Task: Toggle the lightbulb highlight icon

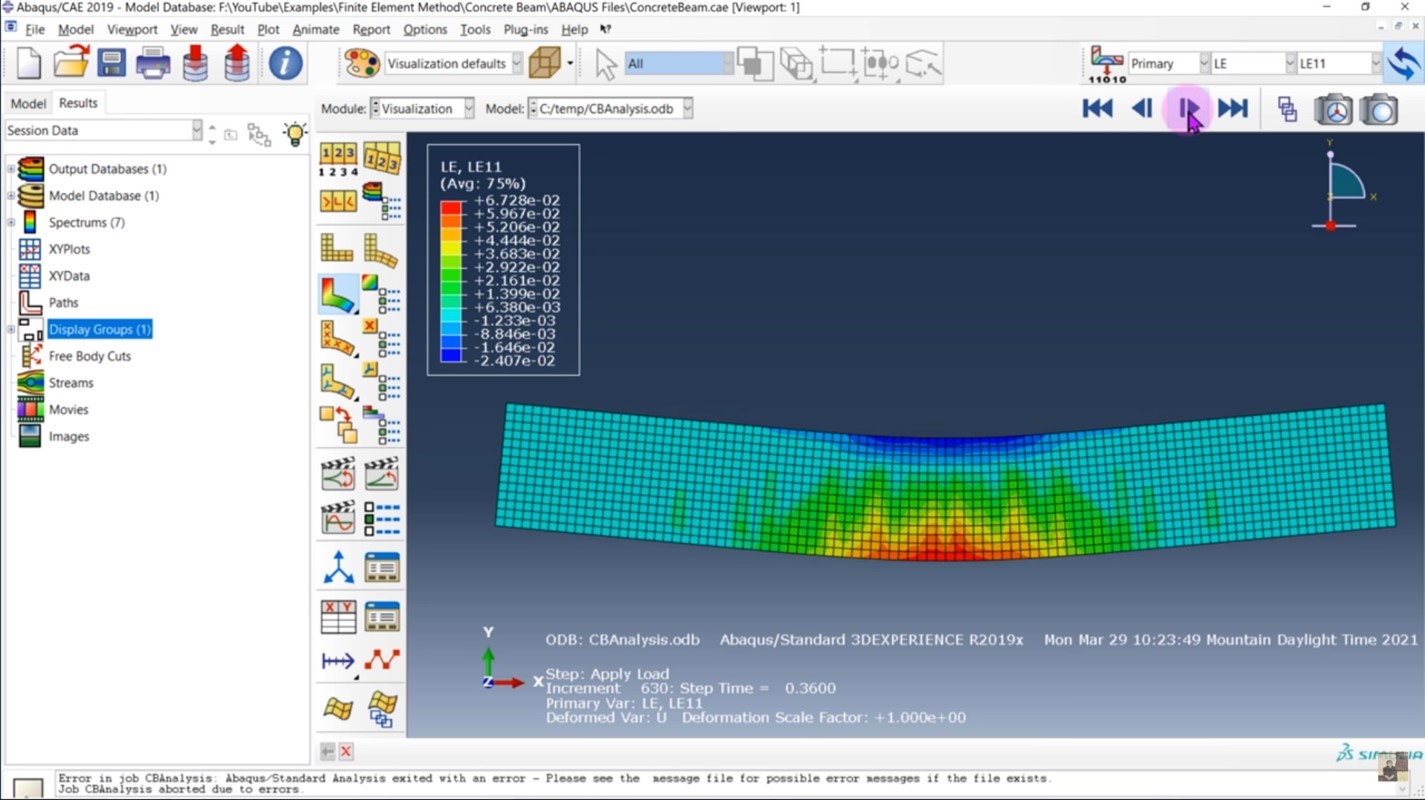Action: (x=295, y=134)
